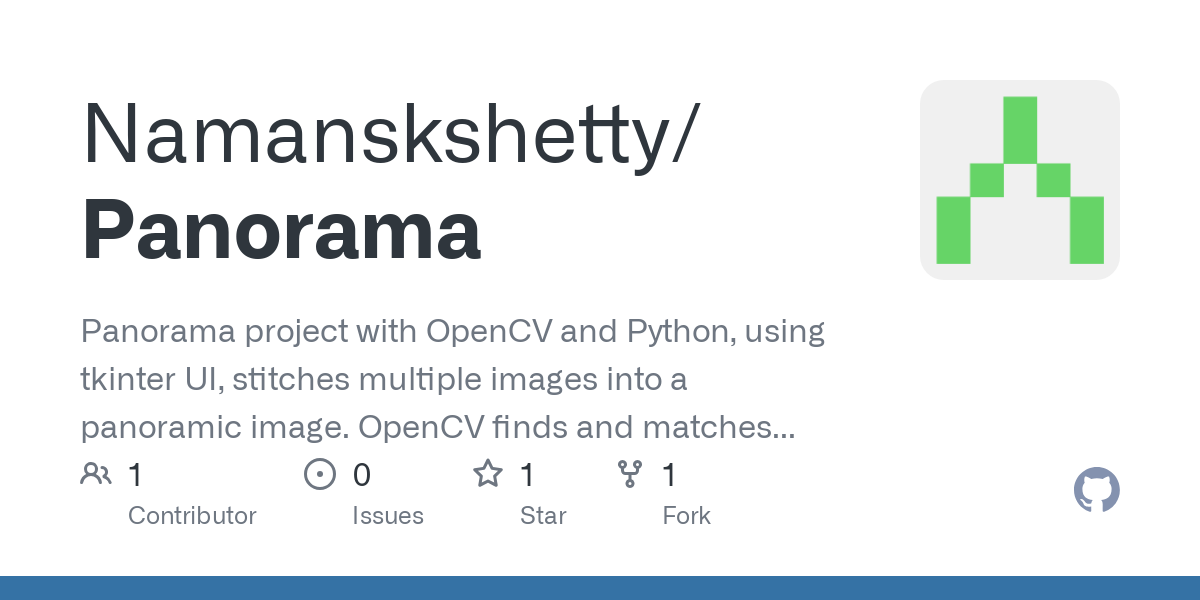Click the repository description text
This screenshot has height=600, width=1200.
[x=453, y=379]
